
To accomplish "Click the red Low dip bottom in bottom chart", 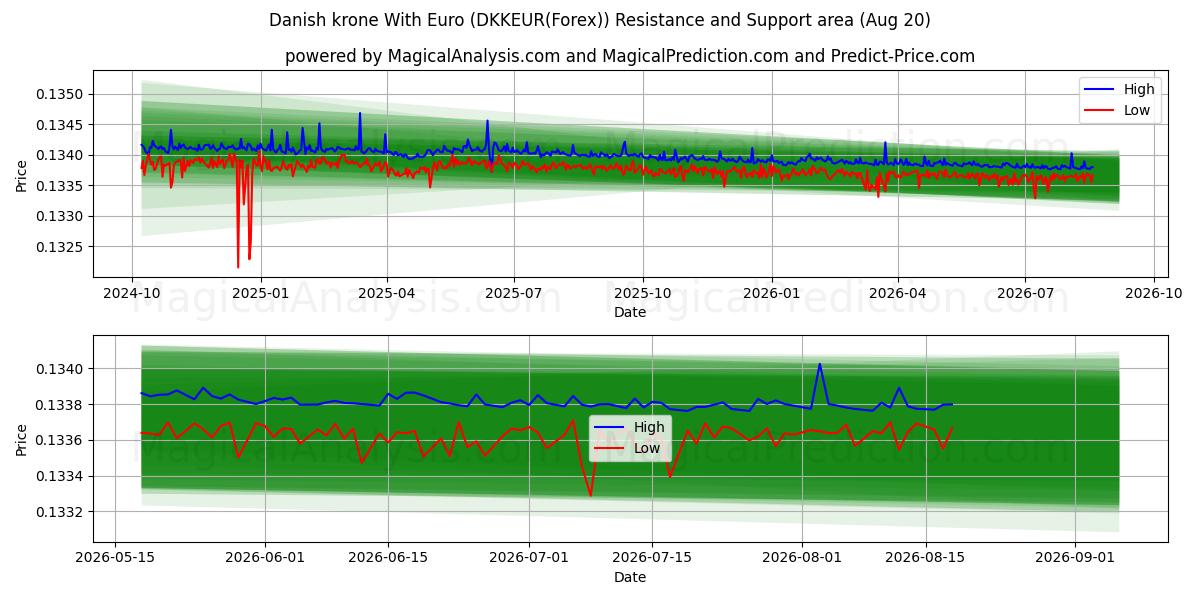I will [x=590, y=495].
